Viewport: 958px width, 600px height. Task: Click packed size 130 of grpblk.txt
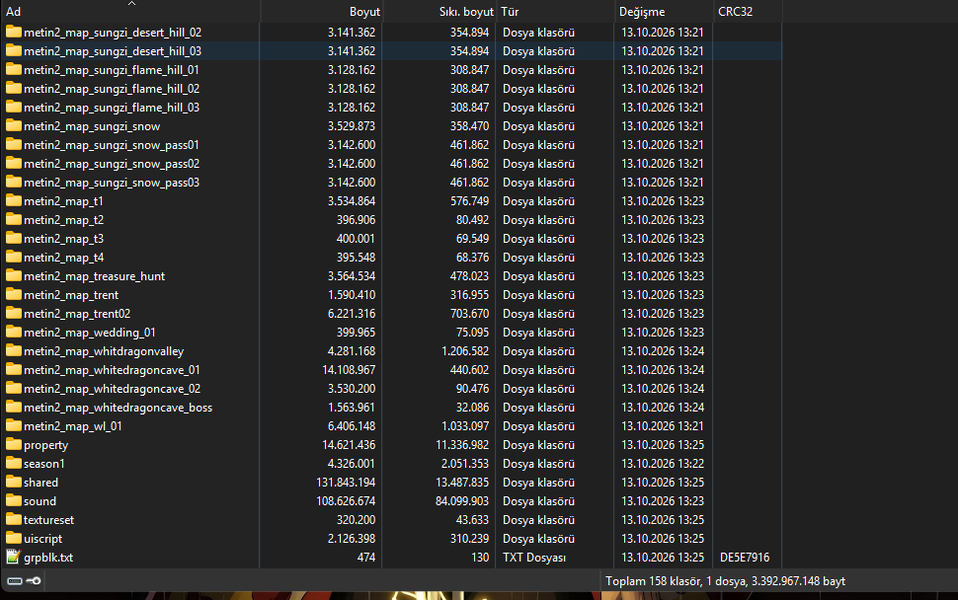480,557
